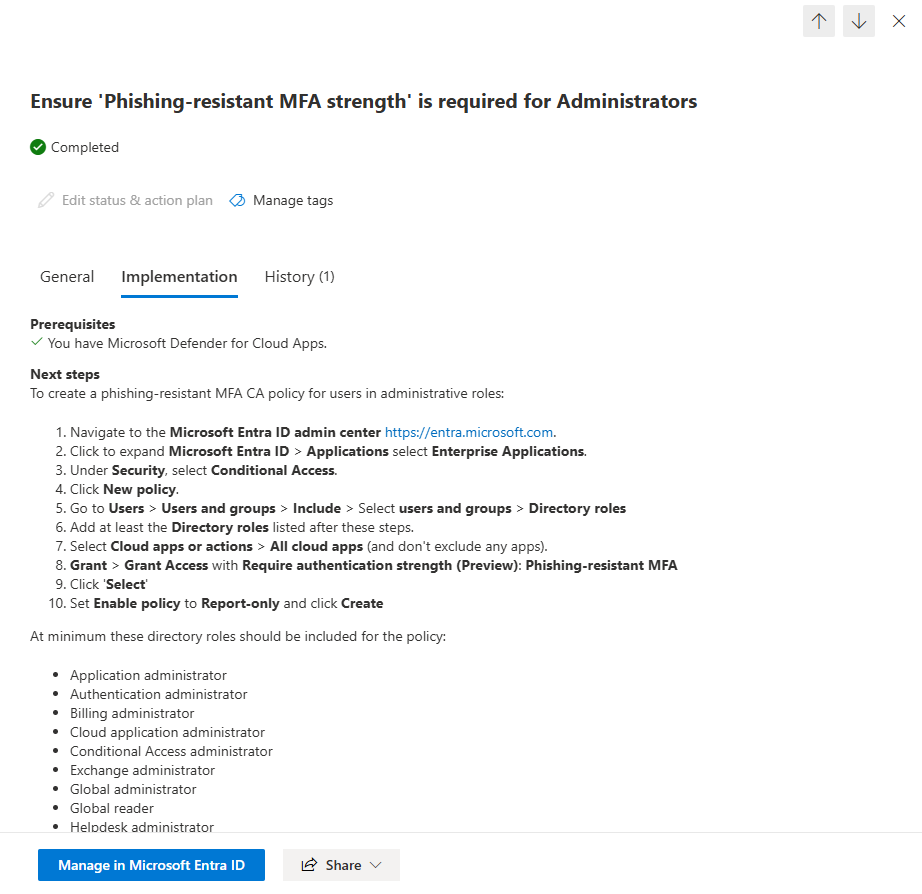922x894 pixels.
Task: Click the Completed status text
Action: 85,147
